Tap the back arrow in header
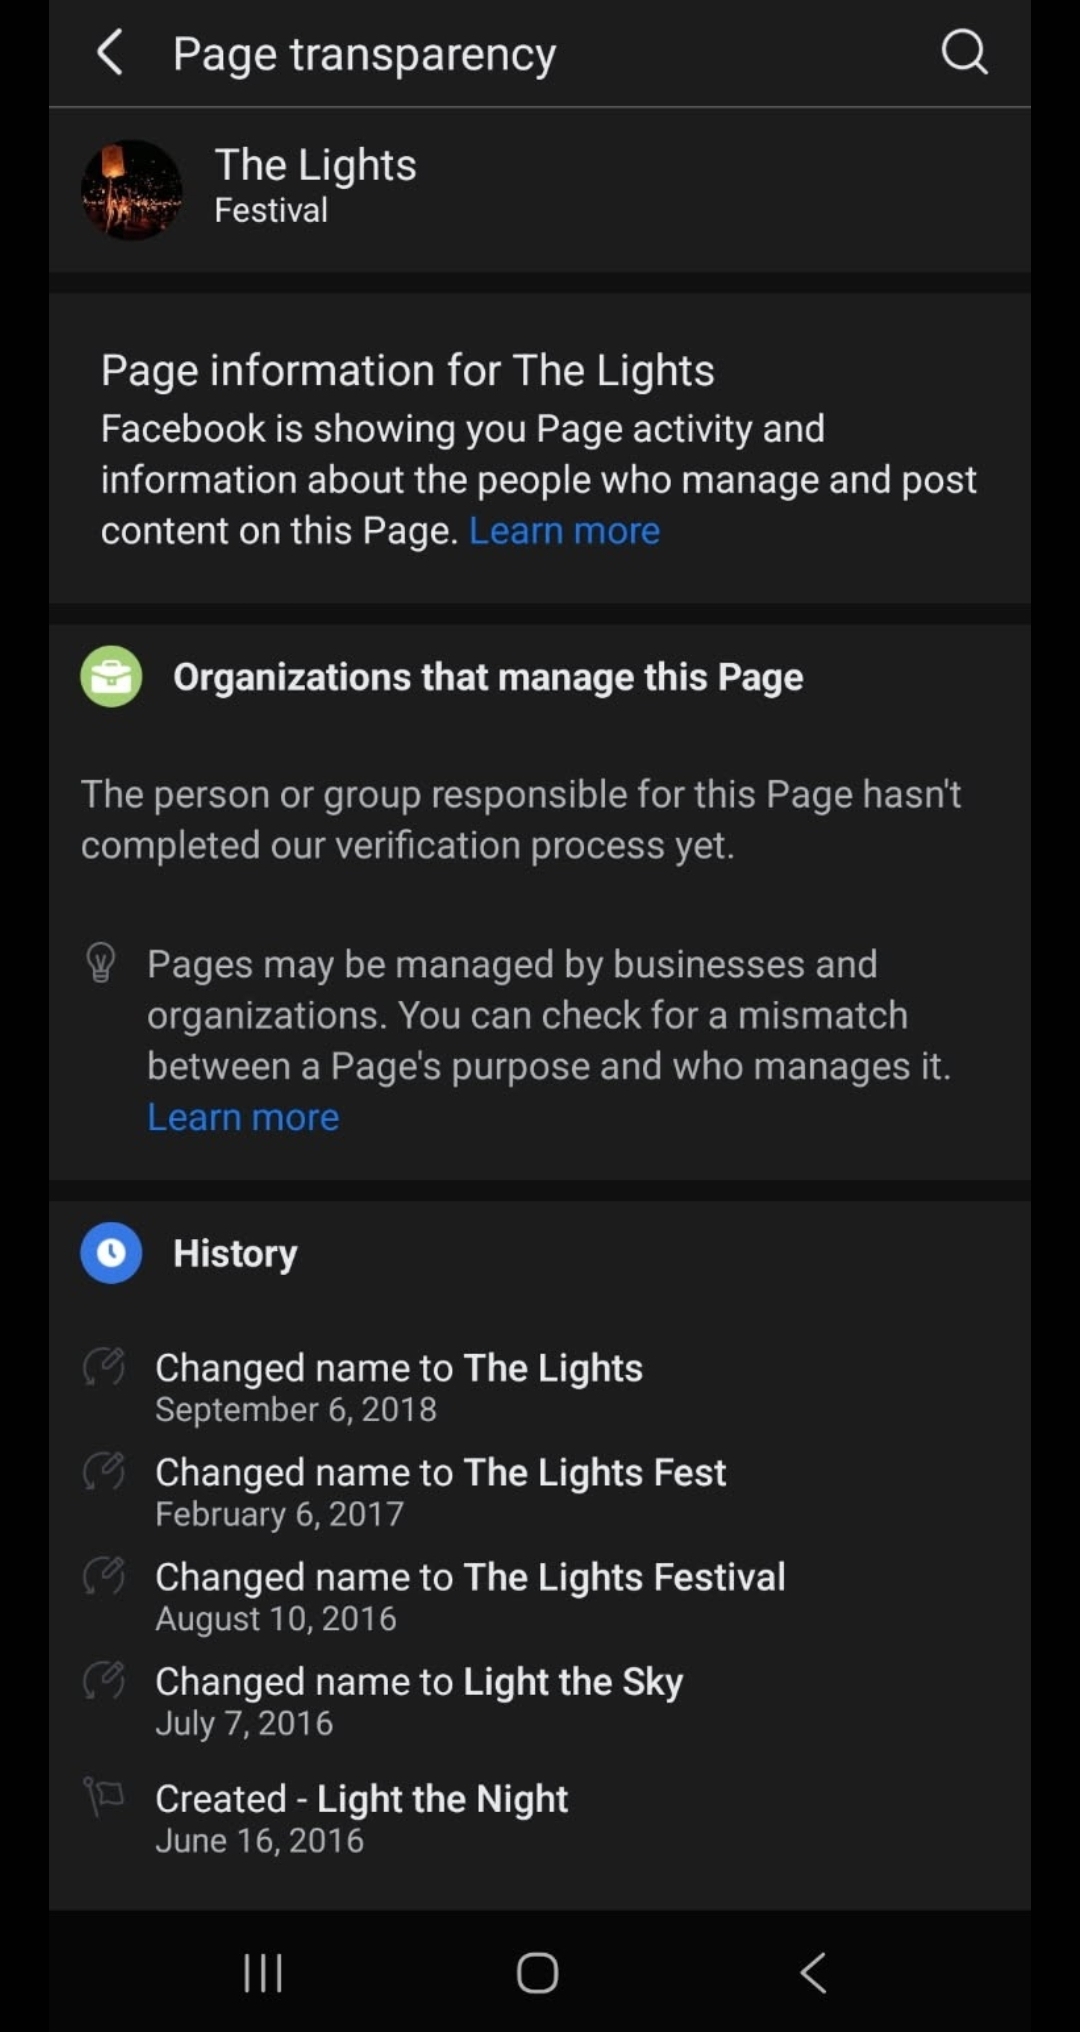Viewport: 1080px width, 2032px height. pyautogui.click(x=110, y=53)
